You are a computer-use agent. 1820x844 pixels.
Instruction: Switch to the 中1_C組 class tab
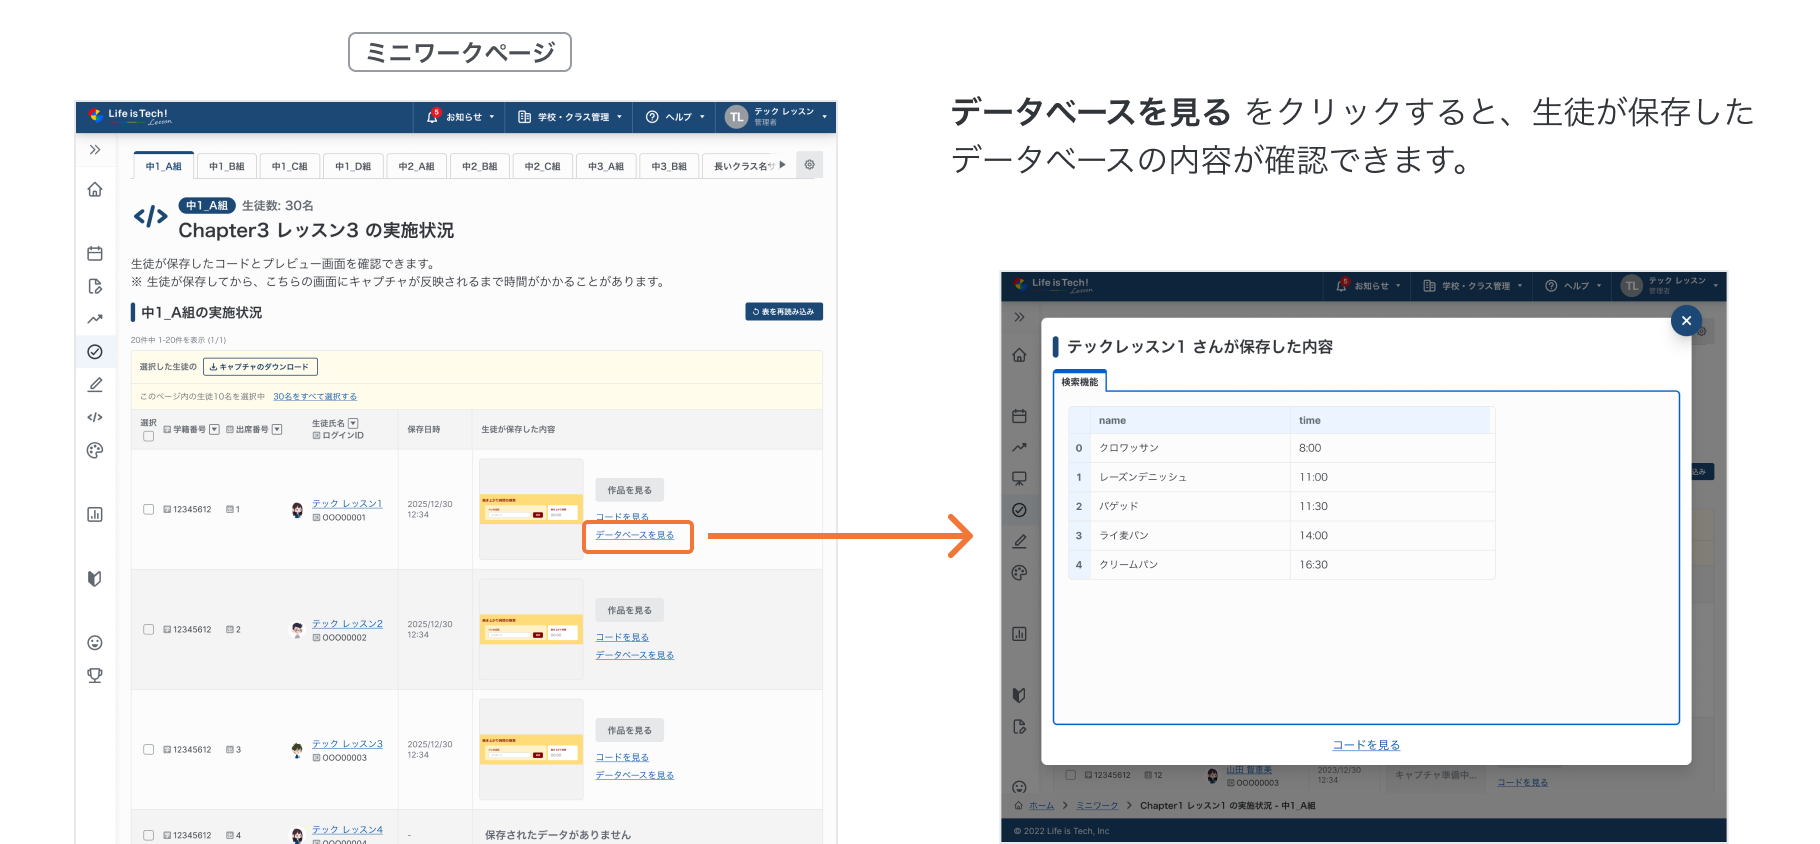pyautogui.click(x=290, y=166)
